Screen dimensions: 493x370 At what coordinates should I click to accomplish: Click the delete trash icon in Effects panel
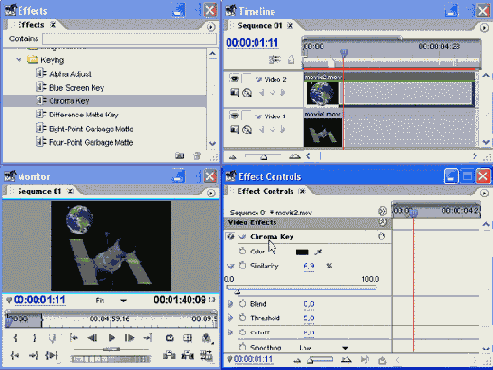tap(197, 156)
